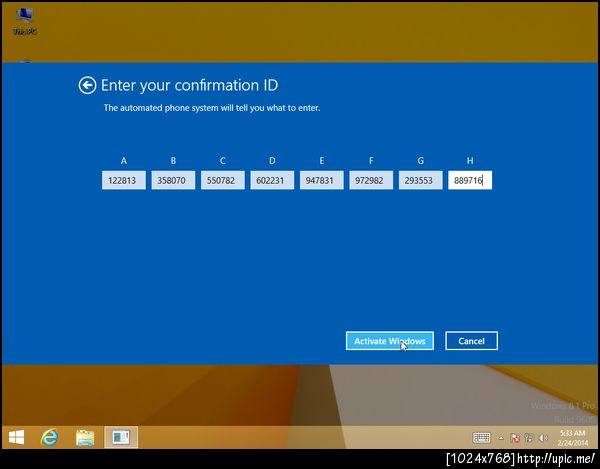This screenshot has height=469, width=600.
Task: Click the column label C
Action: point(223,161)
